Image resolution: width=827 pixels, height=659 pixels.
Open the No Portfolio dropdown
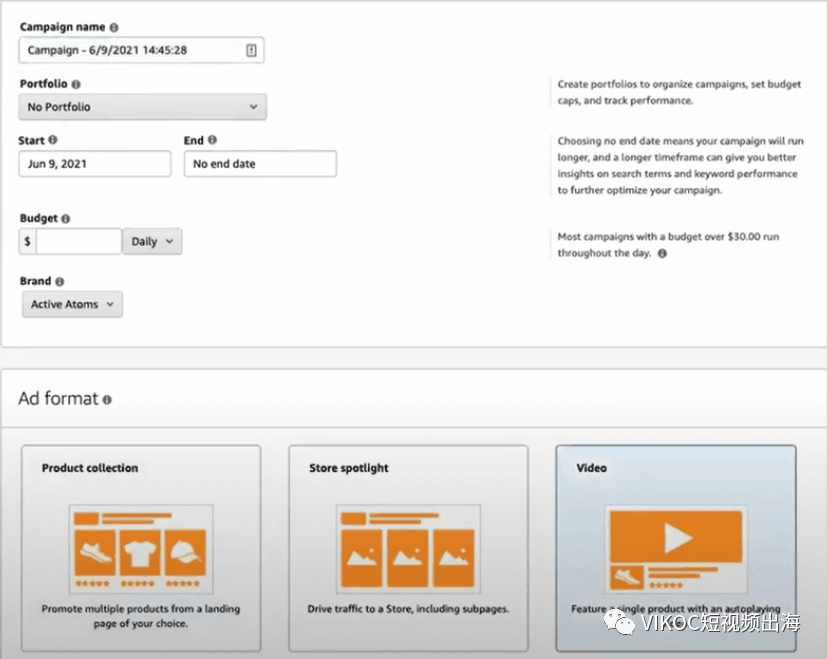[142, 107]
